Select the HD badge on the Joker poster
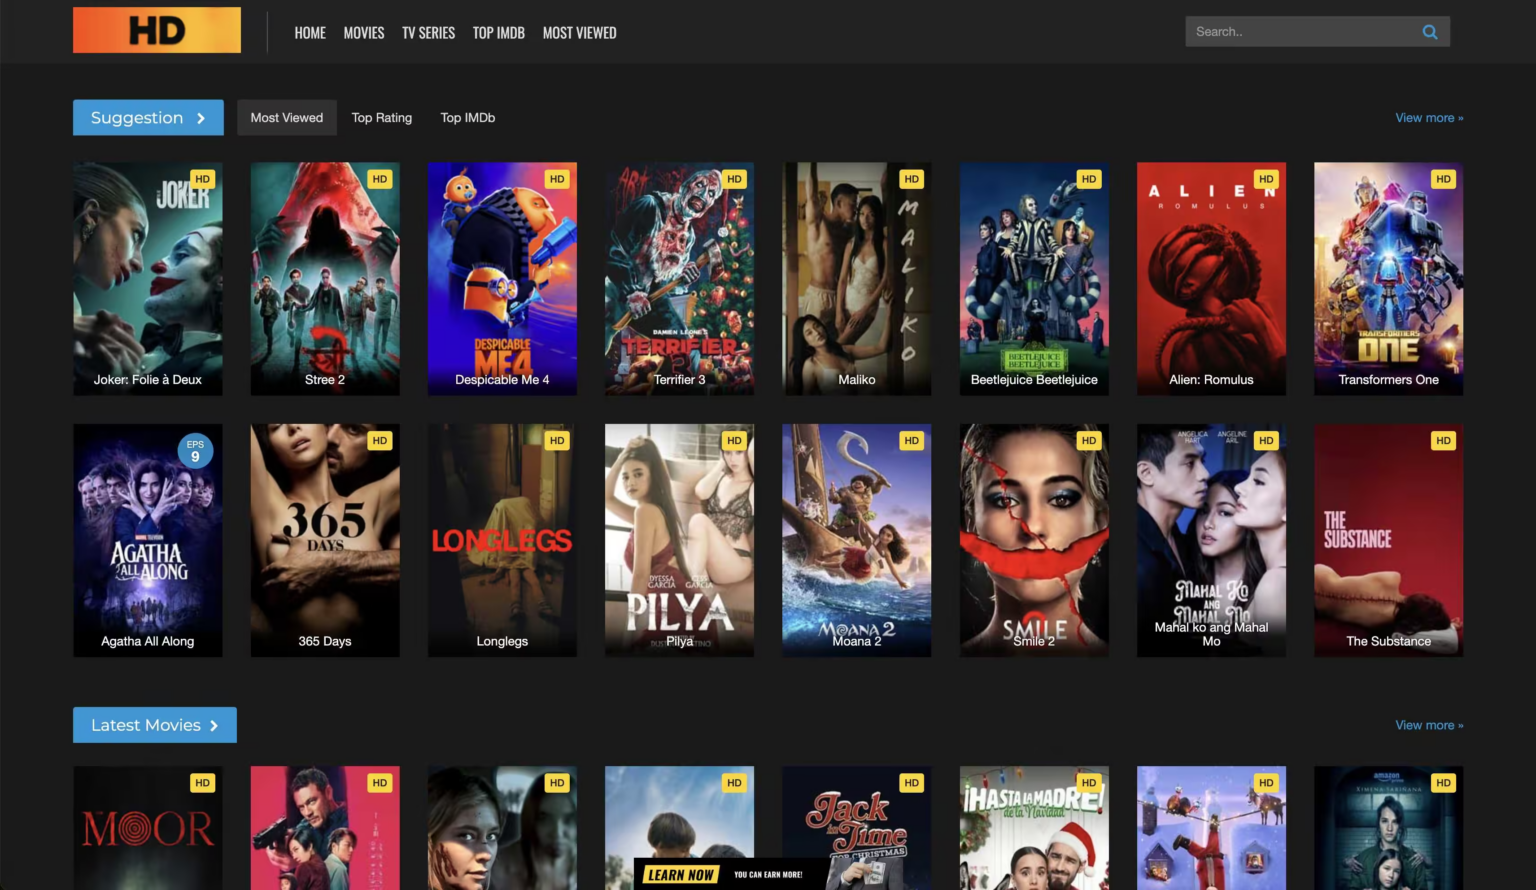Viewport: 1536px width, 890px height. (202, 178)
